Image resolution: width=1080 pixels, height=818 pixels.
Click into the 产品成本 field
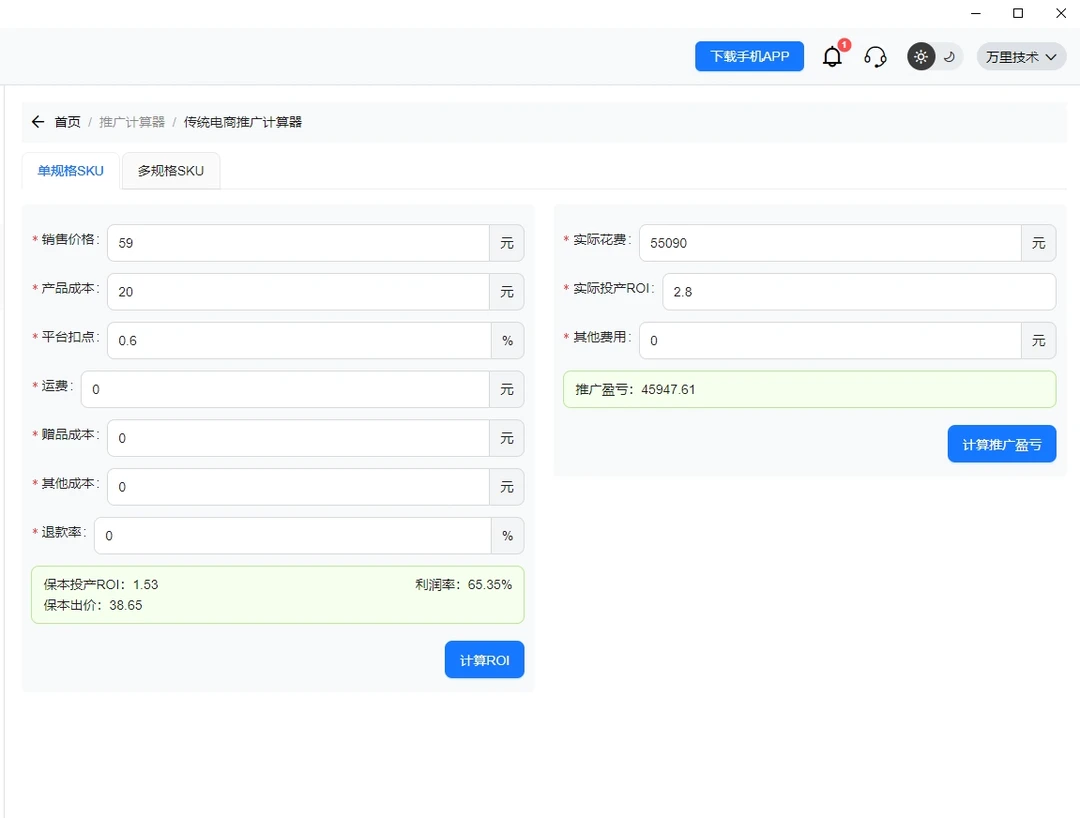click(298, 292)
